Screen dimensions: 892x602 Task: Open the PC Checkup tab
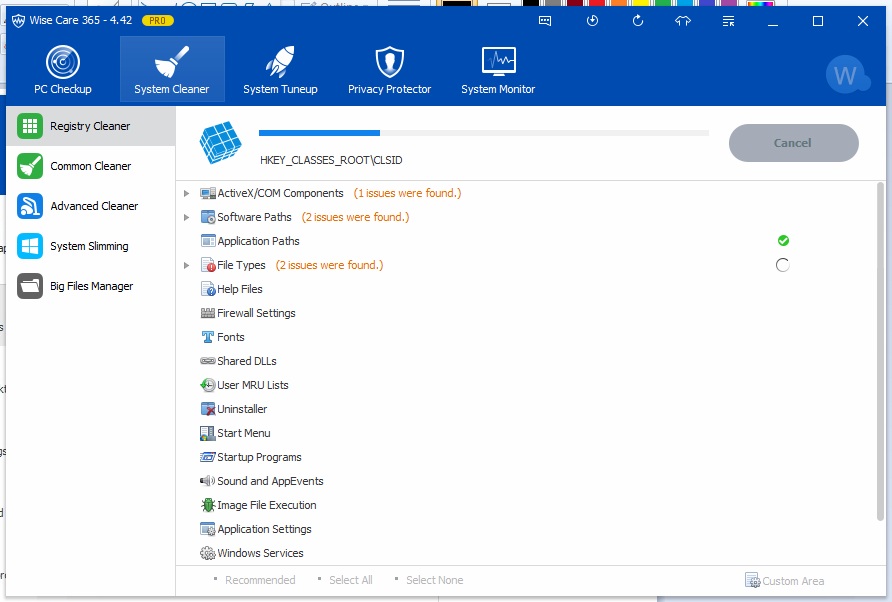(x=62, y=70)
